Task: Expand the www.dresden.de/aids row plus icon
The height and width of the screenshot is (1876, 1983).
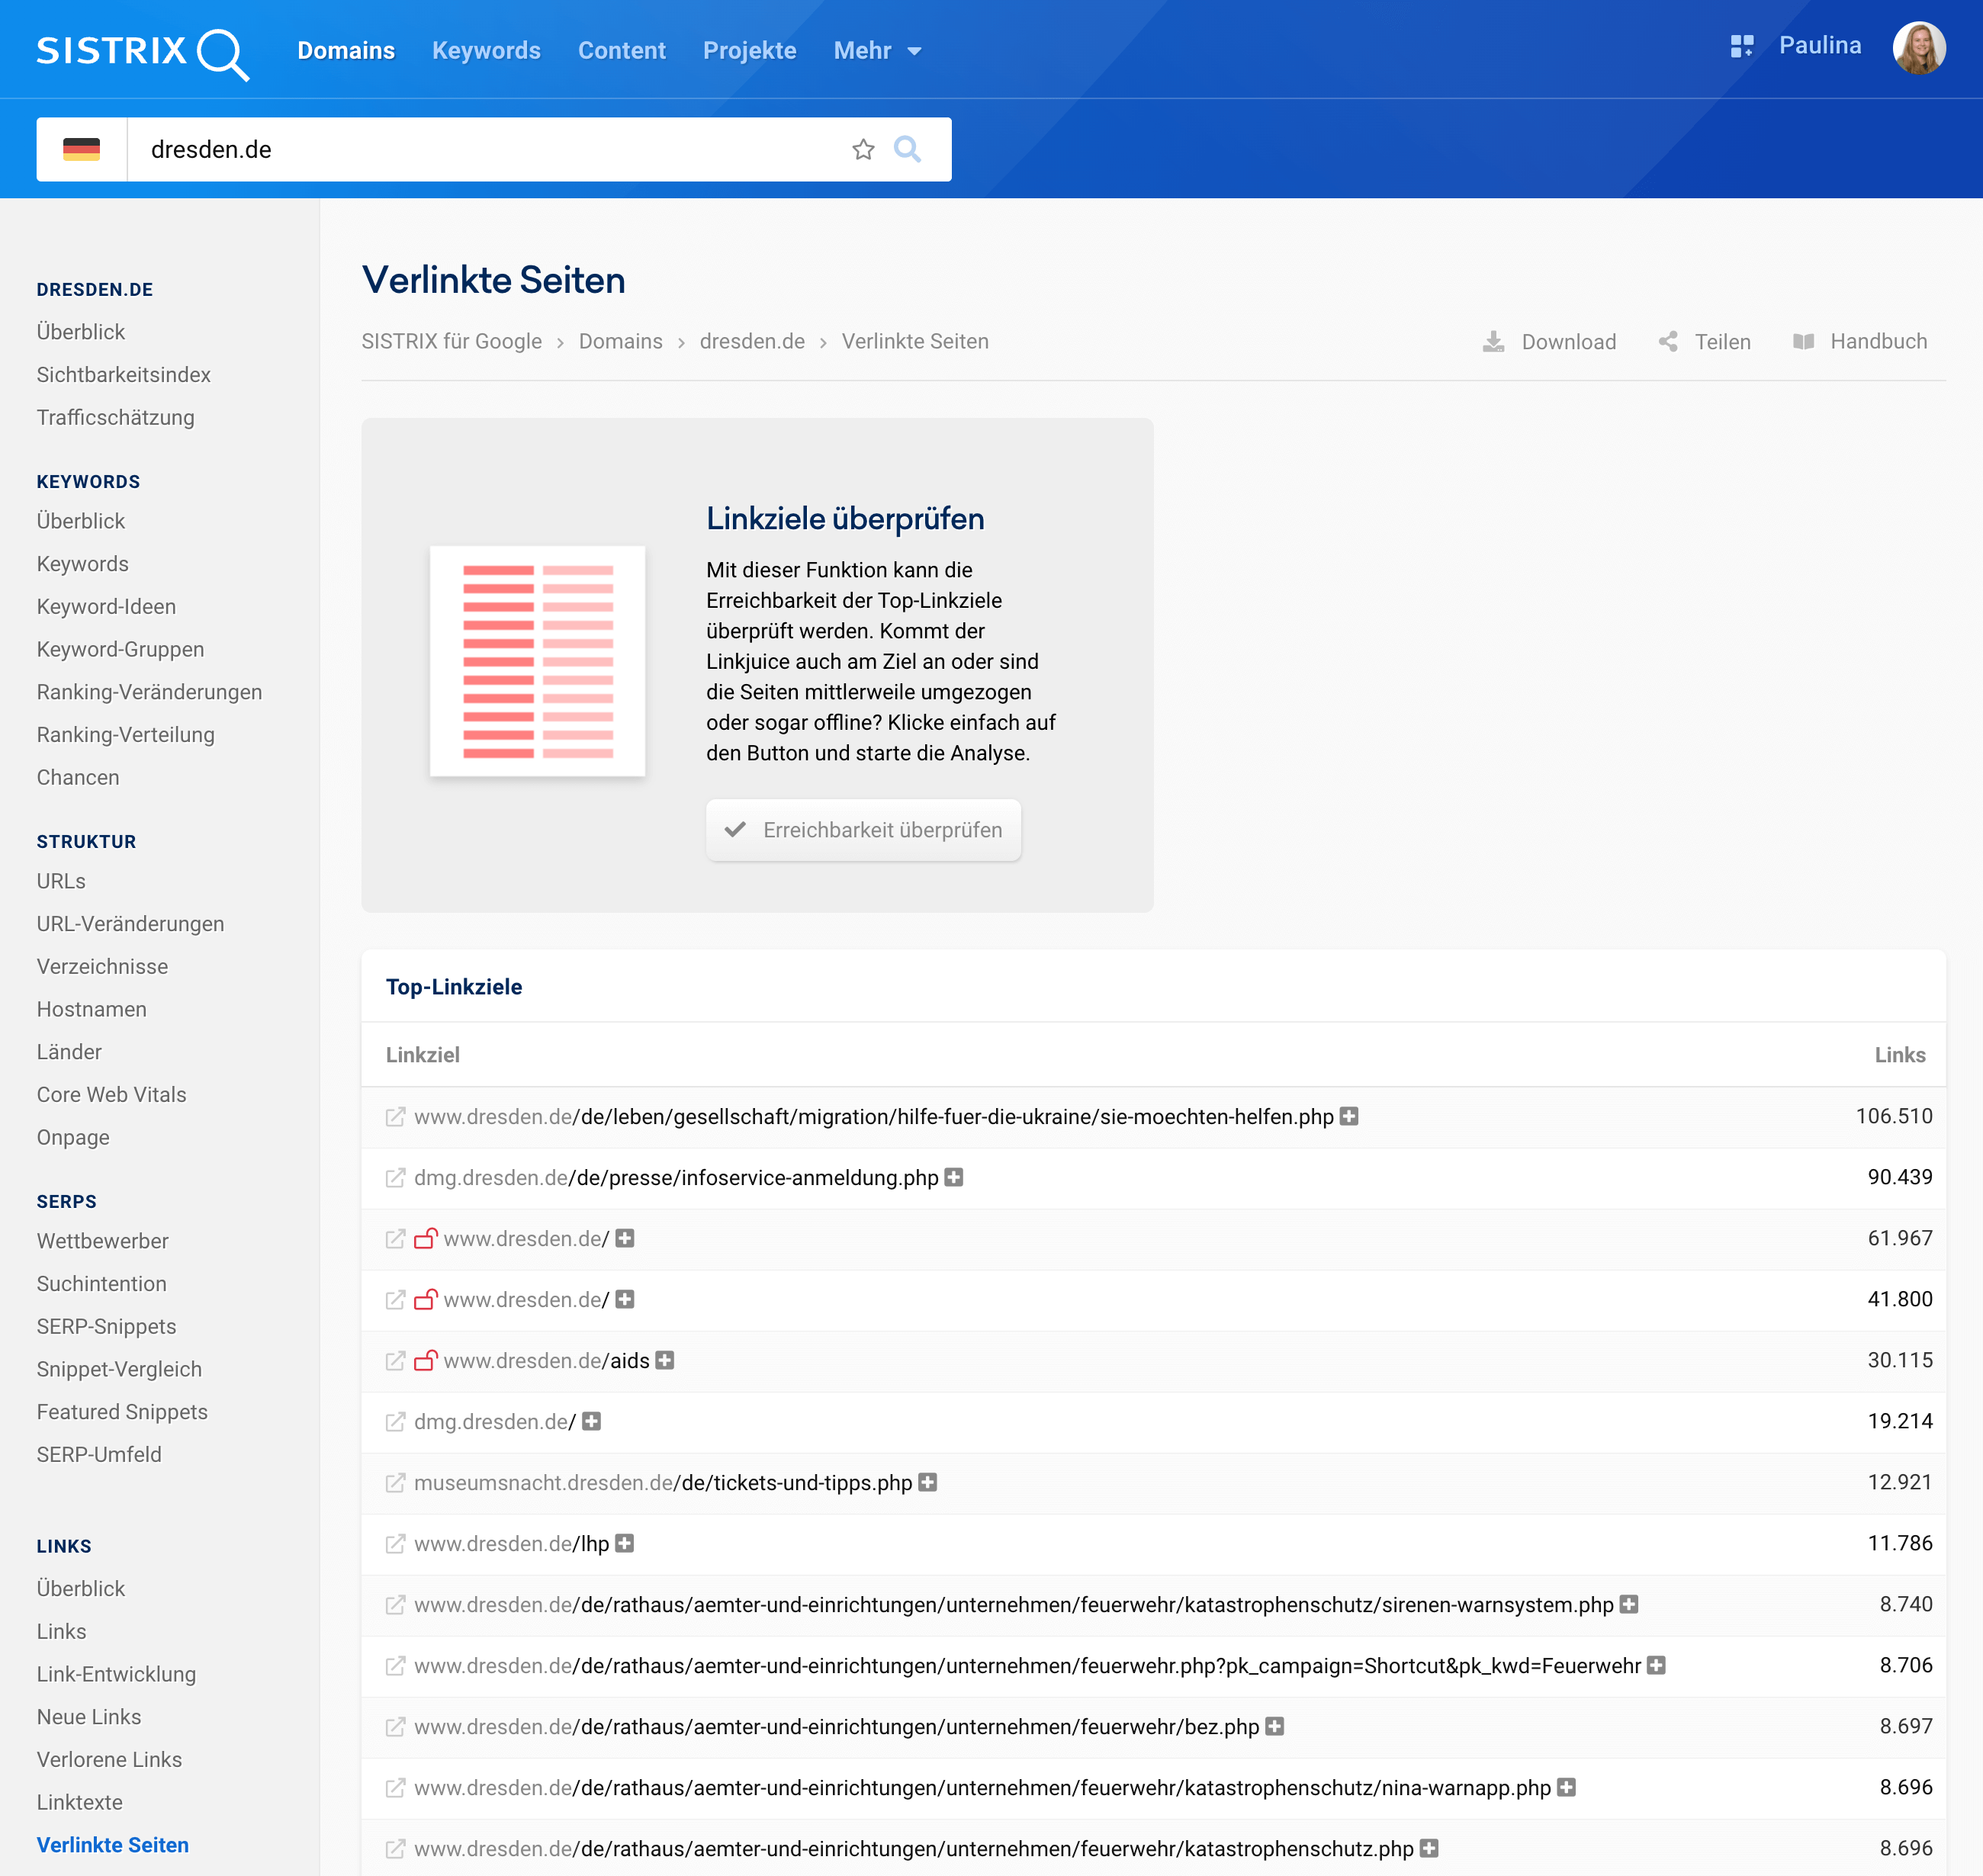Action: 665,1361
